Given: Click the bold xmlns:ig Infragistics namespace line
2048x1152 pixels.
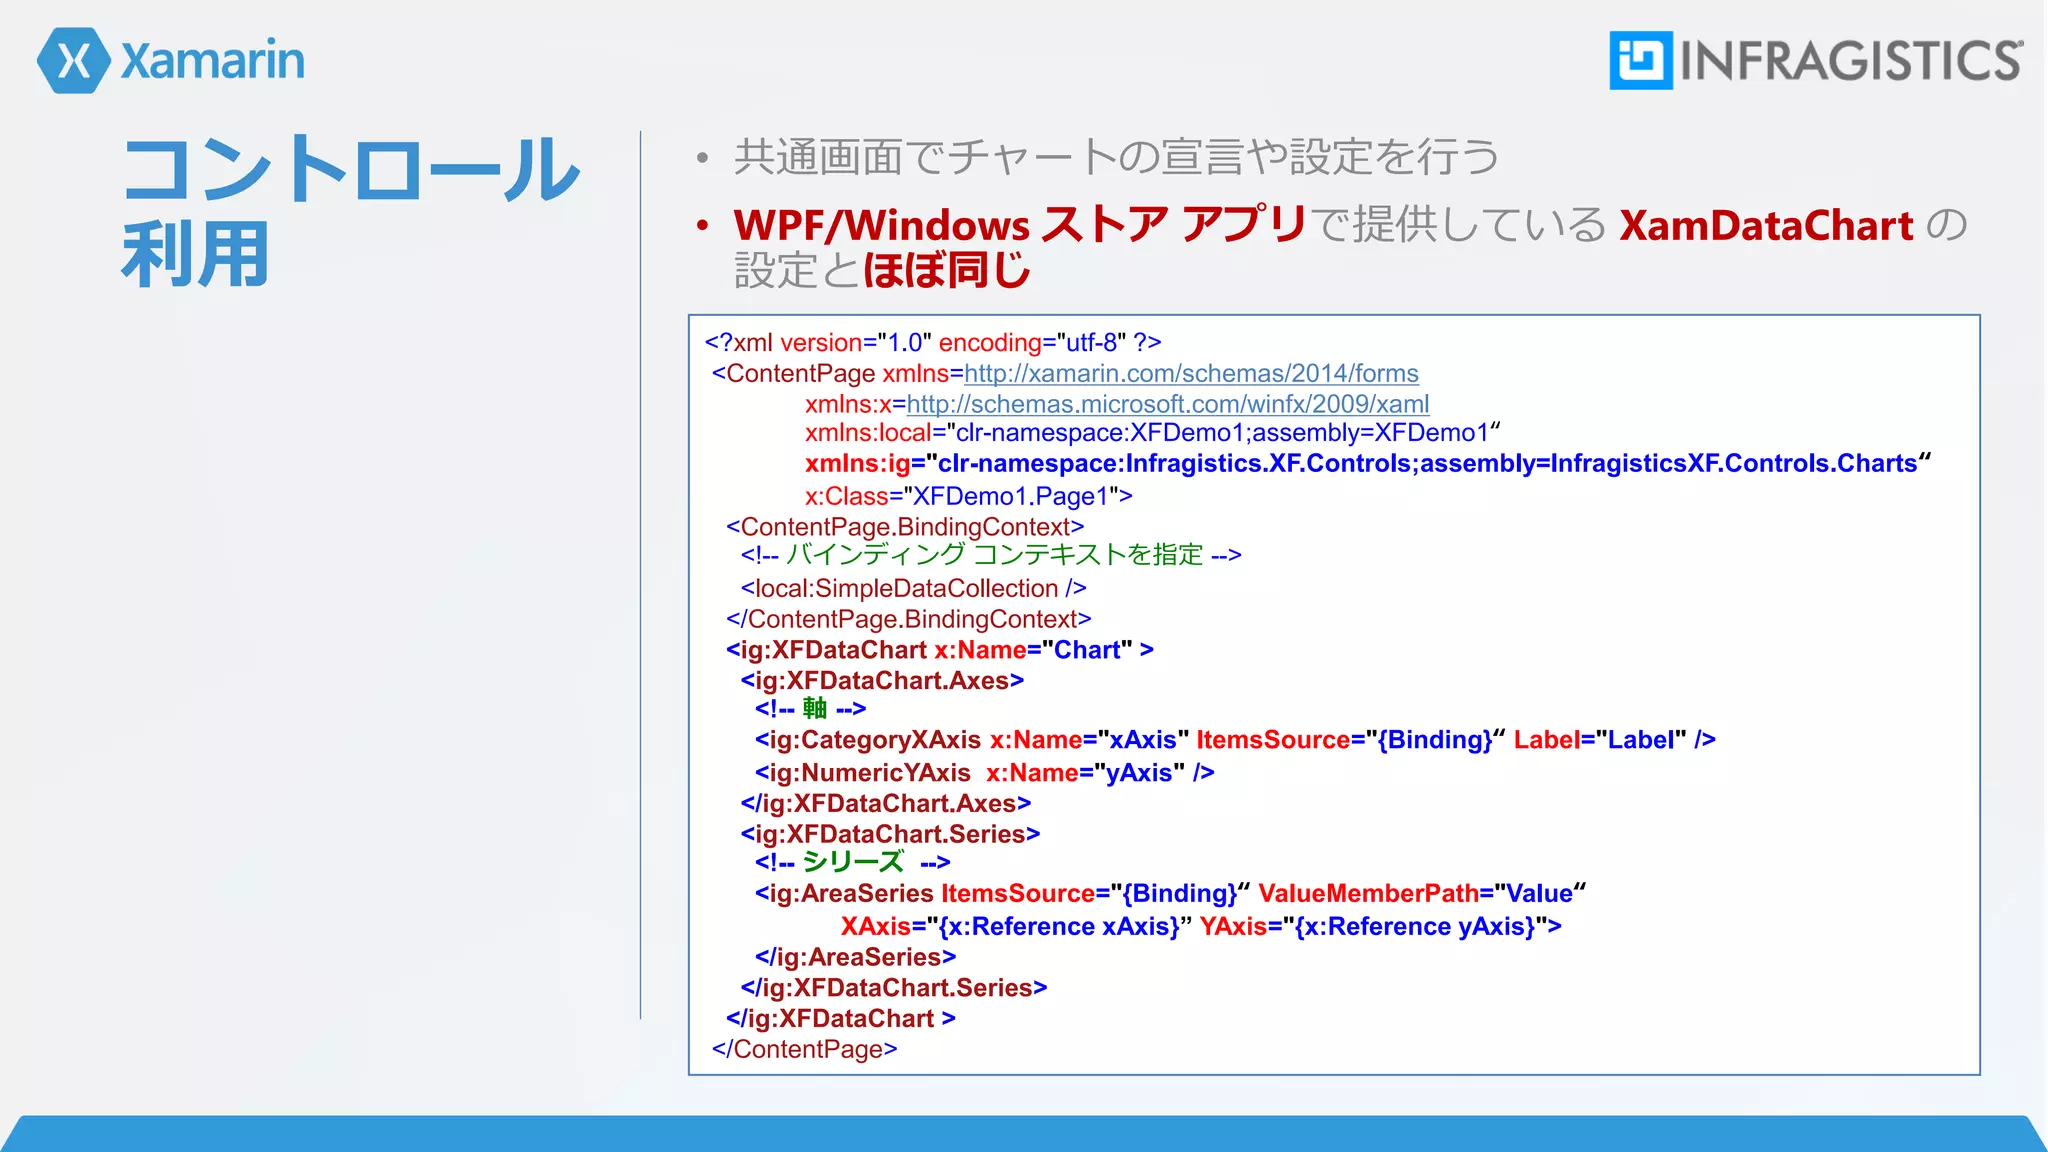Looking at the screenshot, I should [1368, 464].
